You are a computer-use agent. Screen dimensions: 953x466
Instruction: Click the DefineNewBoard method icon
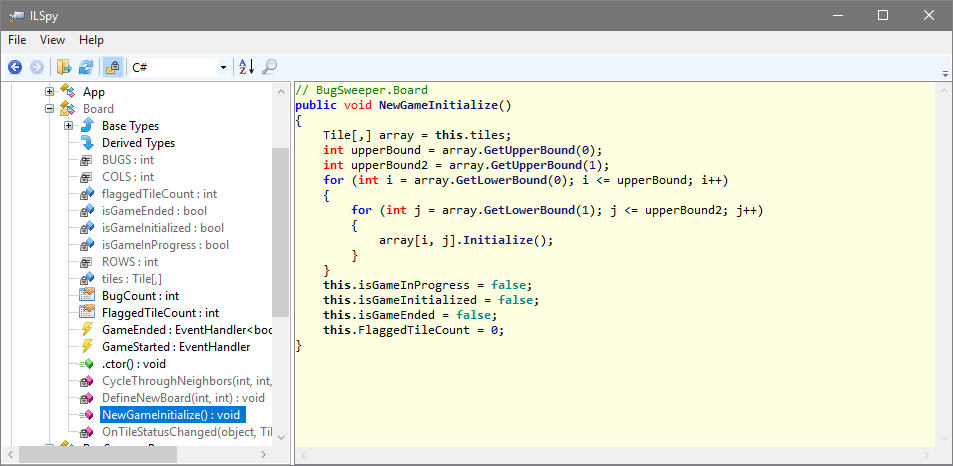87,399
